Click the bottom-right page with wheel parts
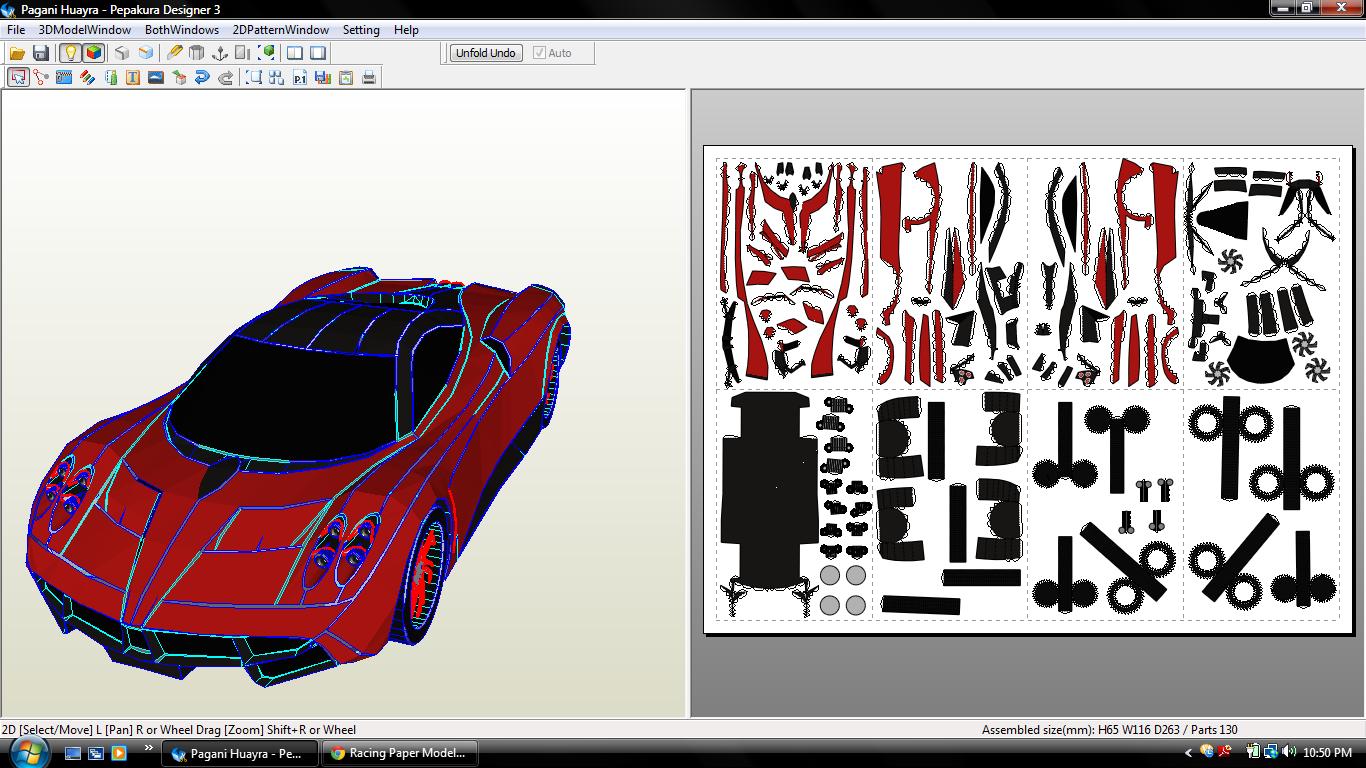This screenshot has width=1366, height=768. [x=1262, y=504]
